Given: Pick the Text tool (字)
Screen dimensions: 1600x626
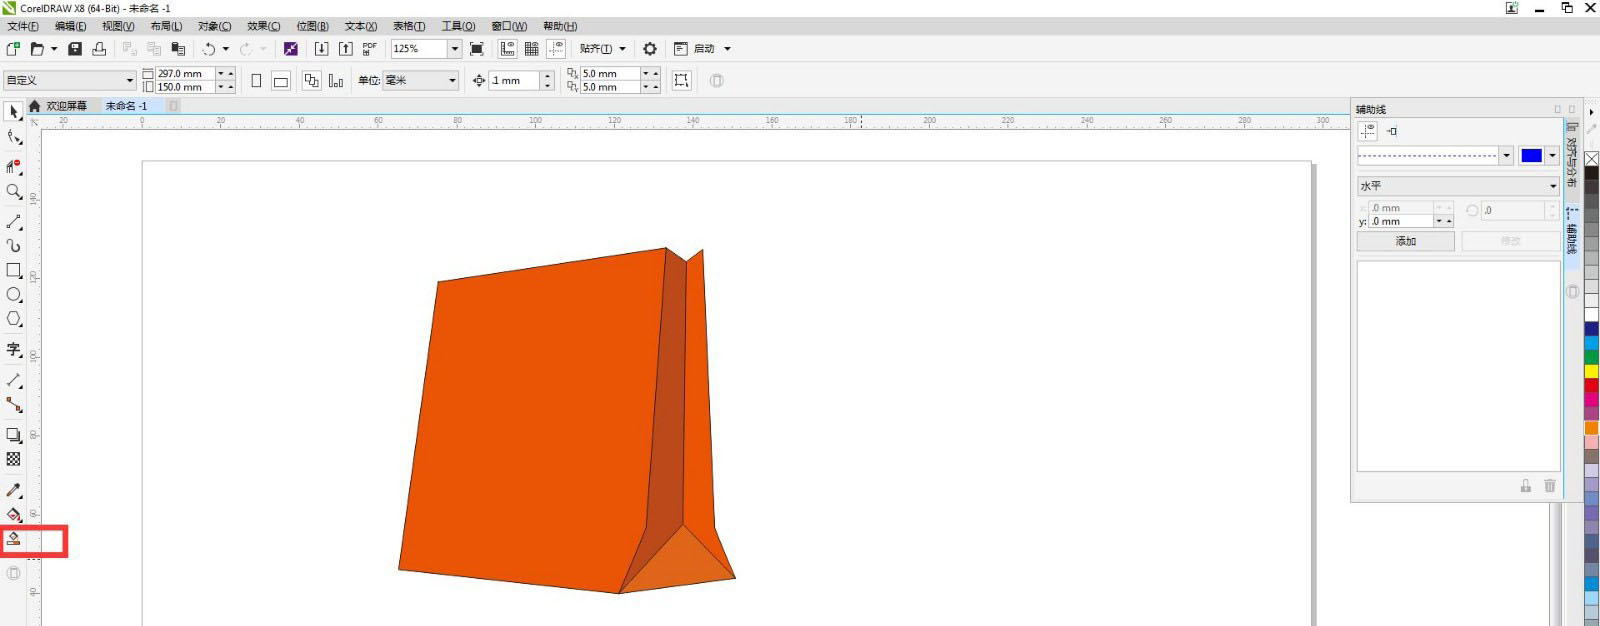Looking at the screenshot, I should coord(14,349).
